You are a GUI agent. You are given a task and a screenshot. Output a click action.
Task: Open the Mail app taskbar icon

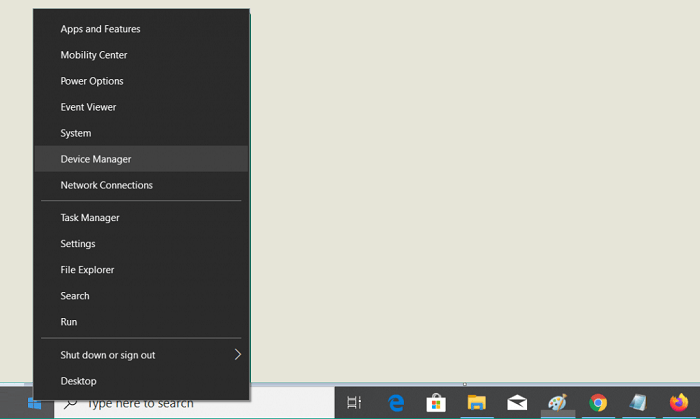517,403
